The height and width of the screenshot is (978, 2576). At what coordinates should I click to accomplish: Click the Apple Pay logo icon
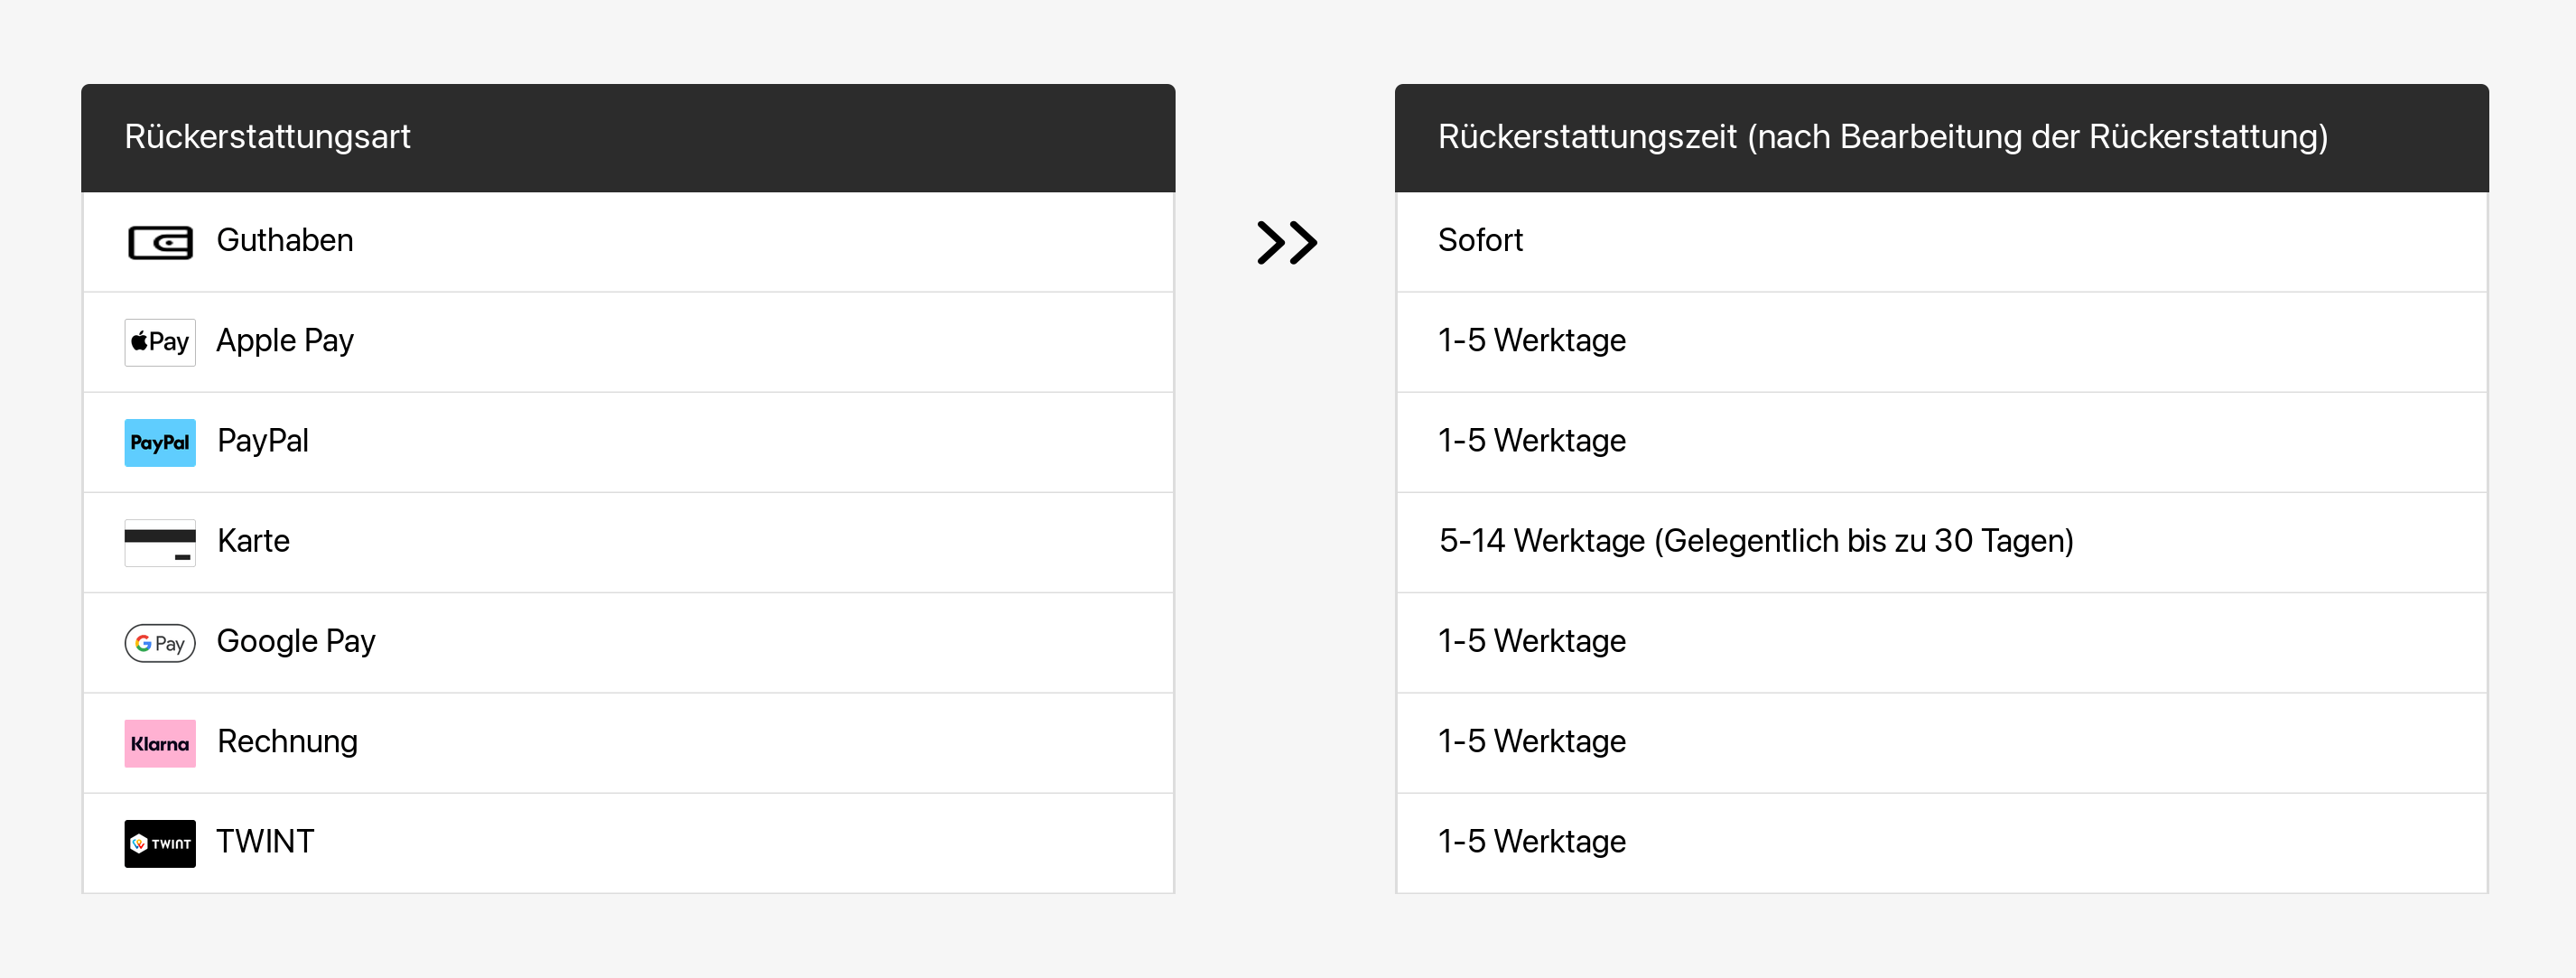(160, 342)
